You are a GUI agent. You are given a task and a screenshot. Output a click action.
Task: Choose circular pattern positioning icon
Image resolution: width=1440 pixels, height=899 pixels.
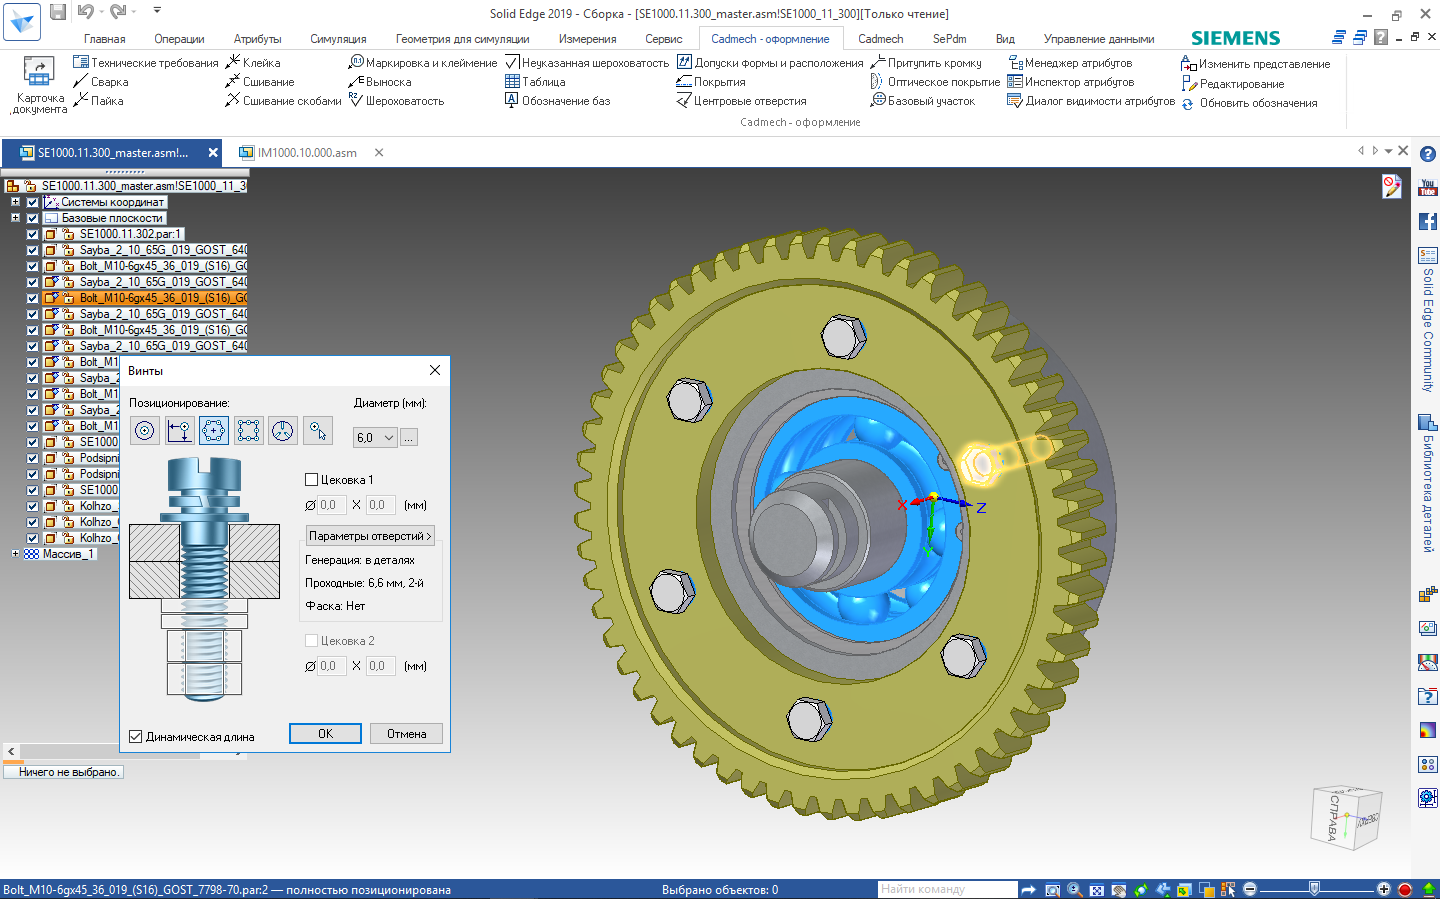(x=214, y=431)
